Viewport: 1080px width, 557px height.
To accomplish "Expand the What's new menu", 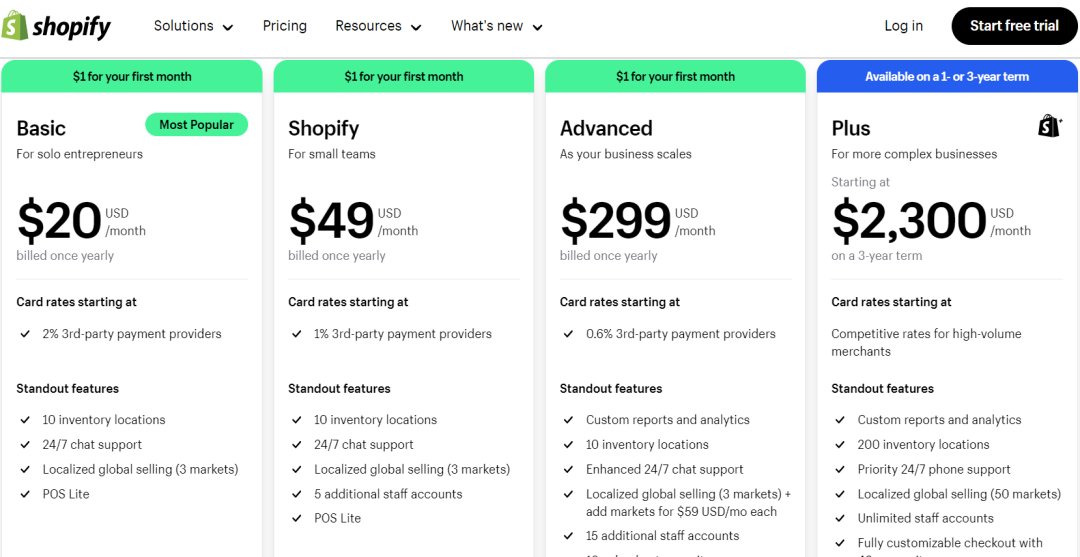I will (x=496, y=26).
